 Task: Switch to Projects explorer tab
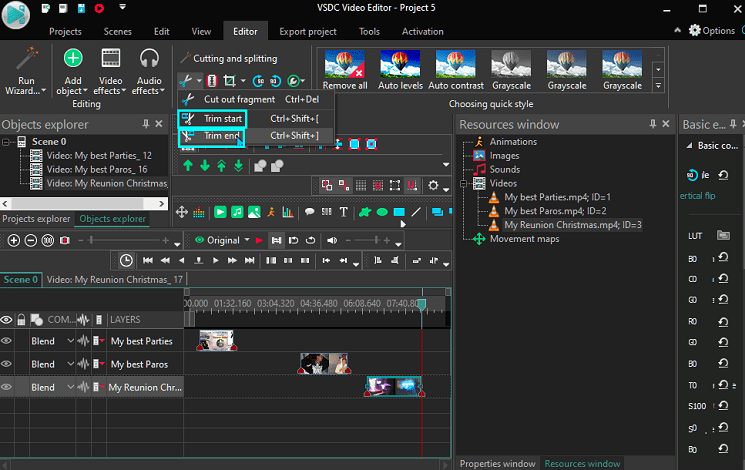pyautogui.click(x=36, y=219)
